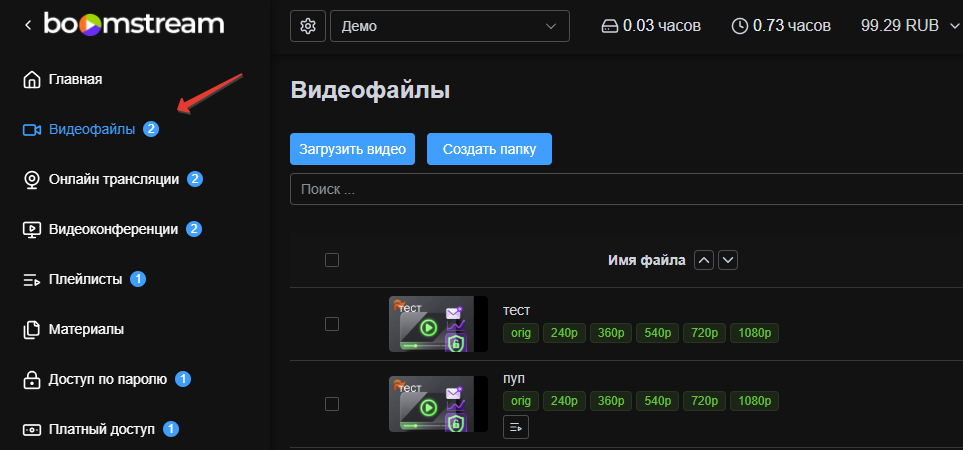This screenshot has height=450, width=963.
Task: Click the 0.73 часов time value
Action: click(x=792, y=26)
